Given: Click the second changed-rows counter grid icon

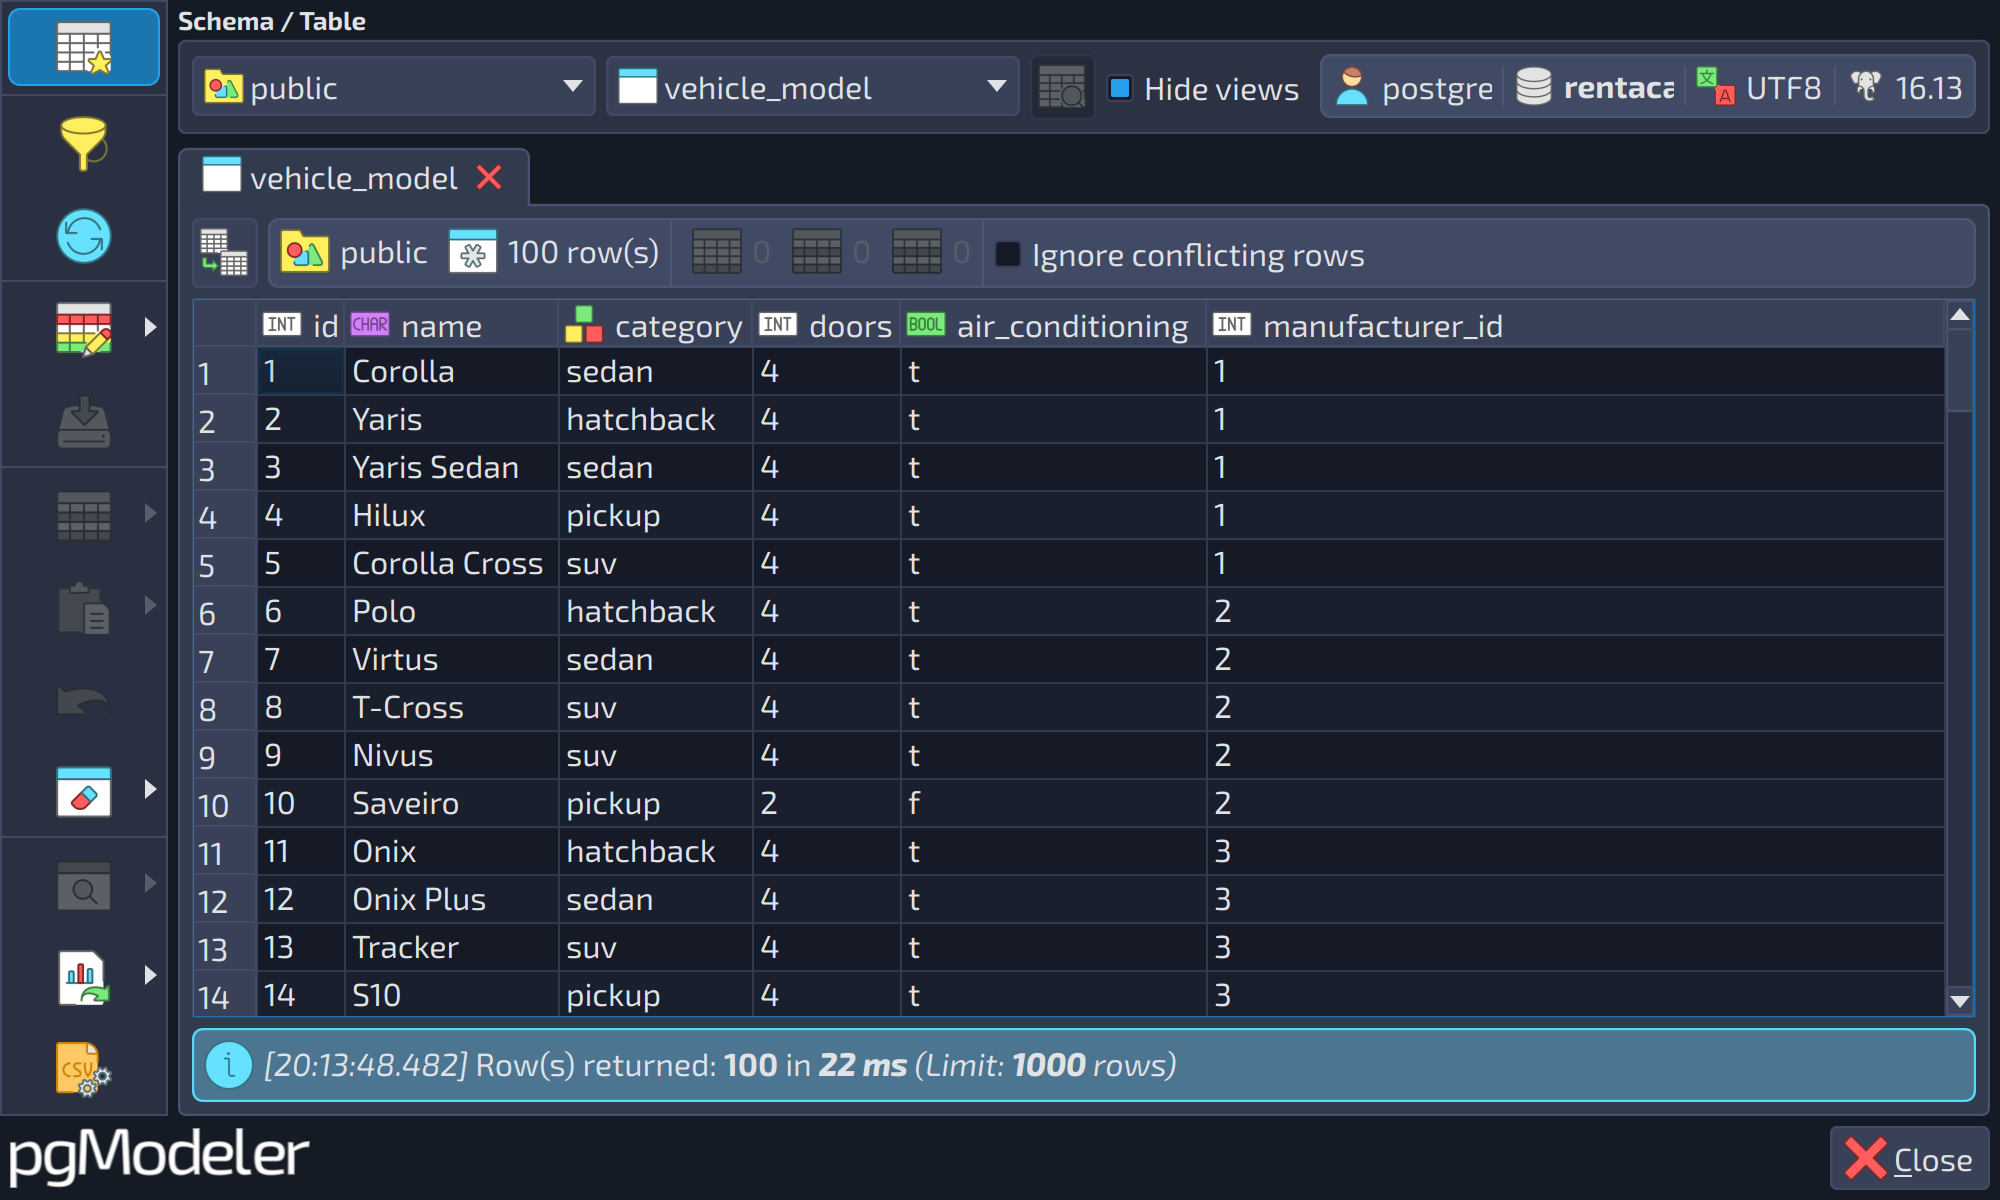Looking at the screenshot, I should [817, 252].
